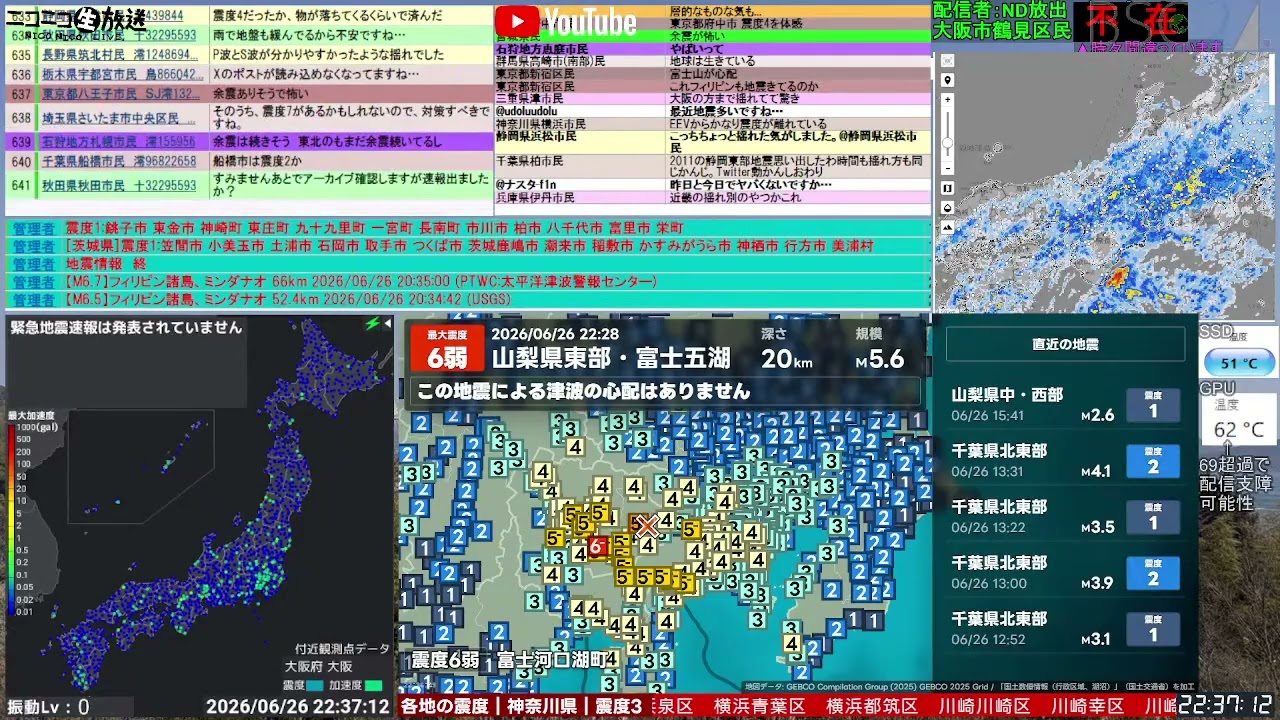
Task: Click the max intensity 6弱 badge
Action: point(447,348)
